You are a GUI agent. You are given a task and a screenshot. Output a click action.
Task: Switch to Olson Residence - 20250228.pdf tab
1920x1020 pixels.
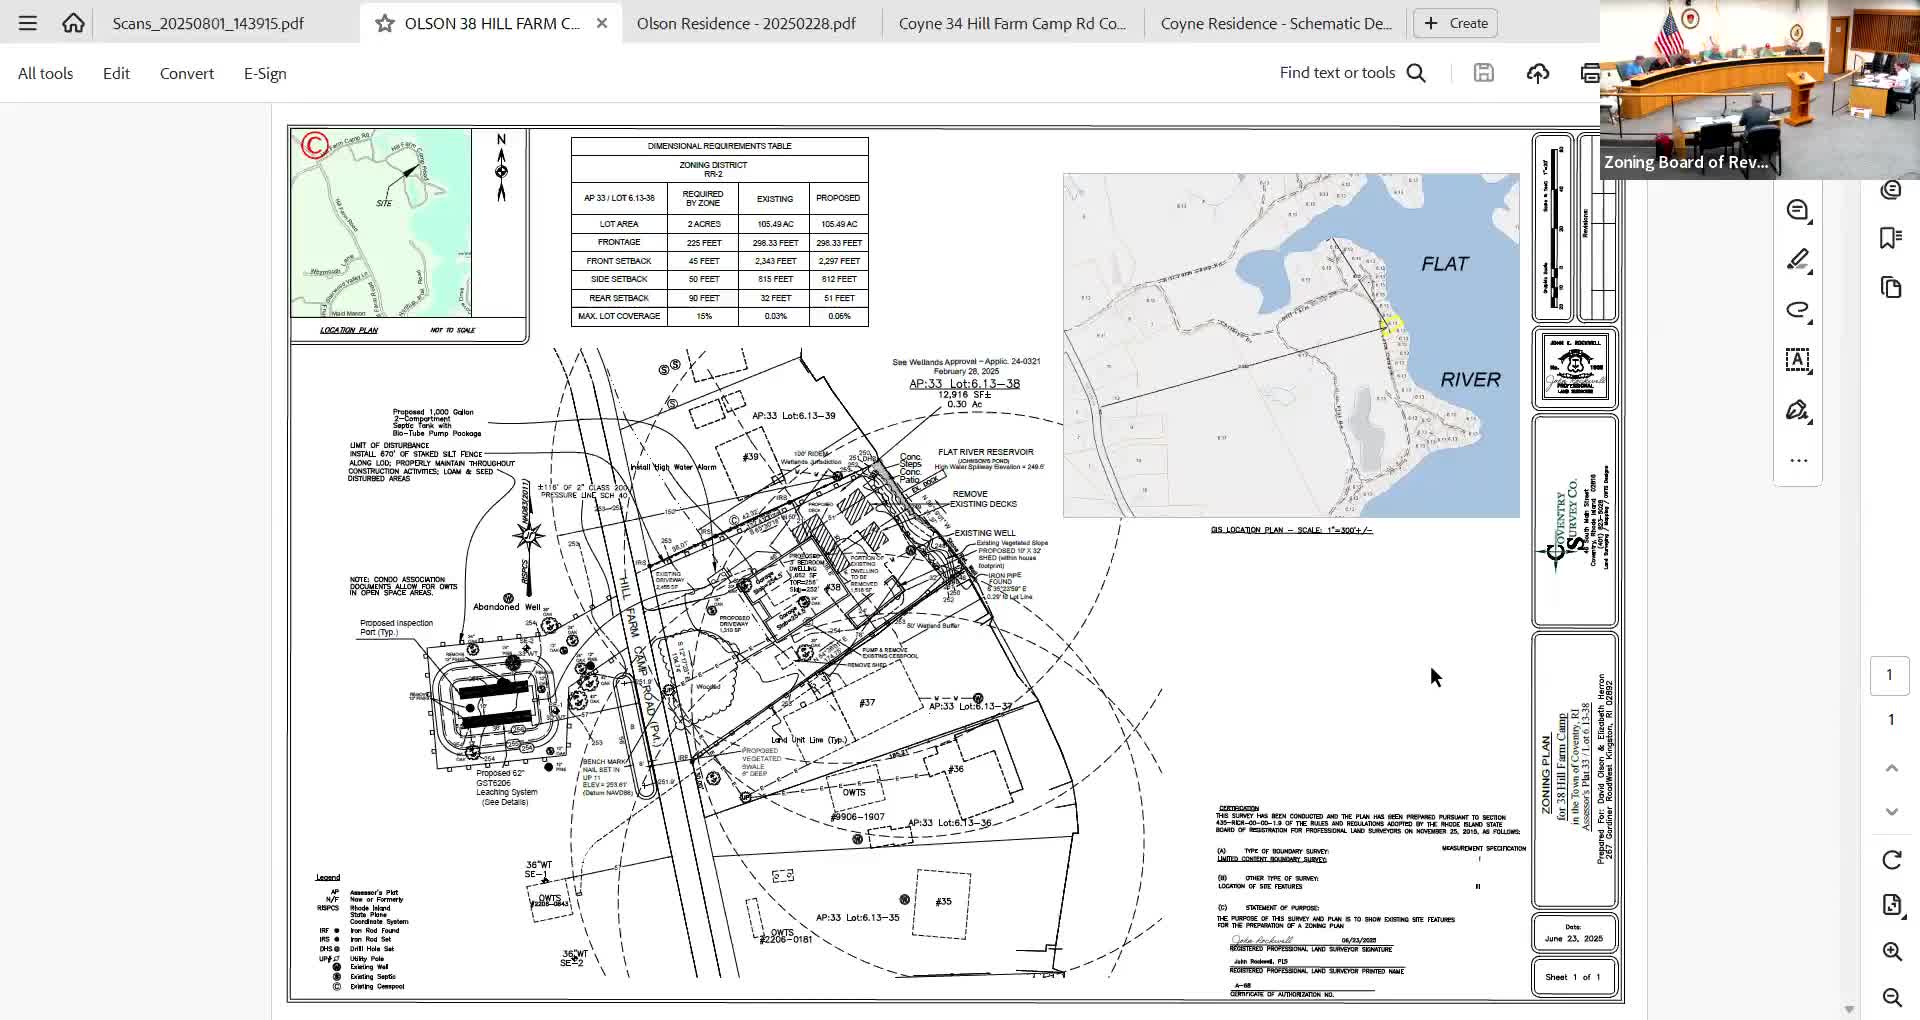tap(746, 23)
